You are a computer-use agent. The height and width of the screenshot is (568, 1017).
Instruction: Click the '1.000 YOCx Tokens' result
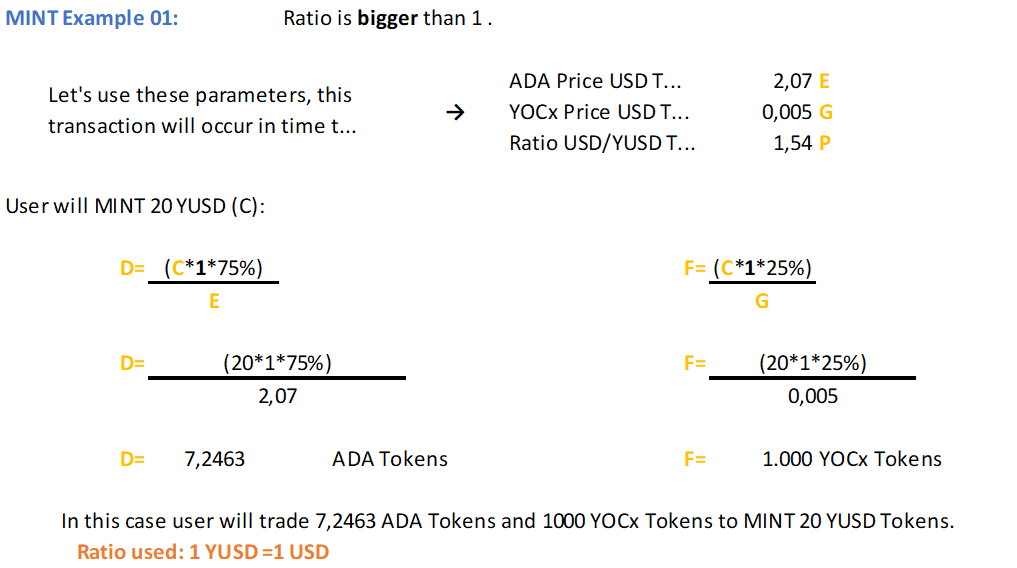tap(851, 459)
